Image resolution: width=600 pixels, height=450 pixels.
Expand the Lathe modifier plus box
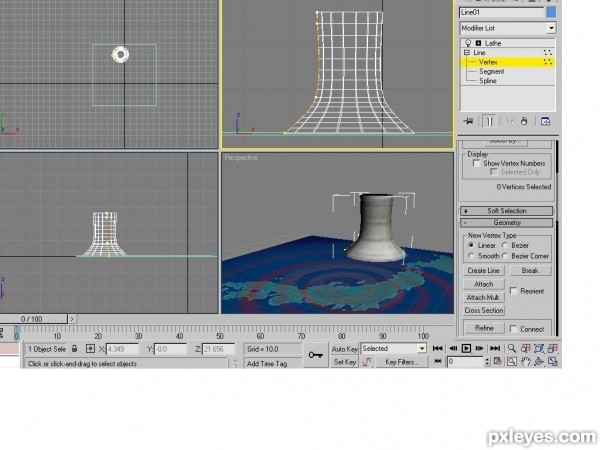point(478,43)
